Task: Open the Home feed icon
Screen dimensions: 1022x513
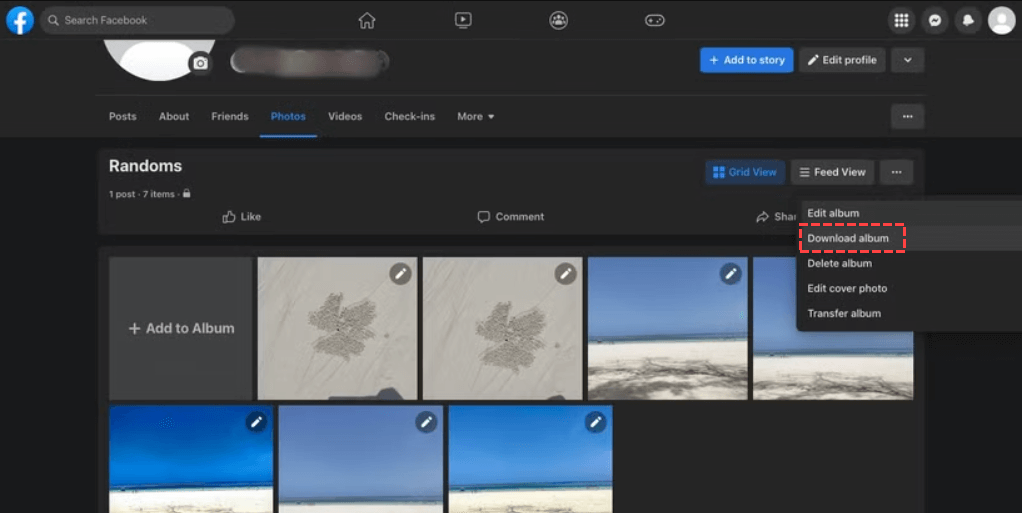Action: tap(367, 20)
